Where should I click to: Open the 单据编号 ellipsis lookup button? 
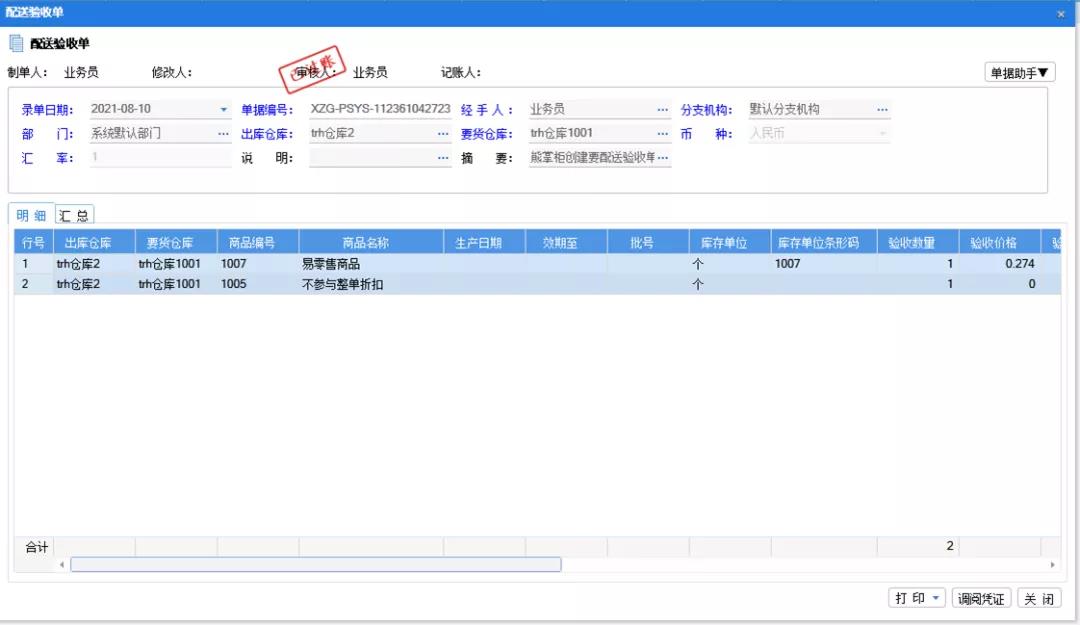point(443,110)
